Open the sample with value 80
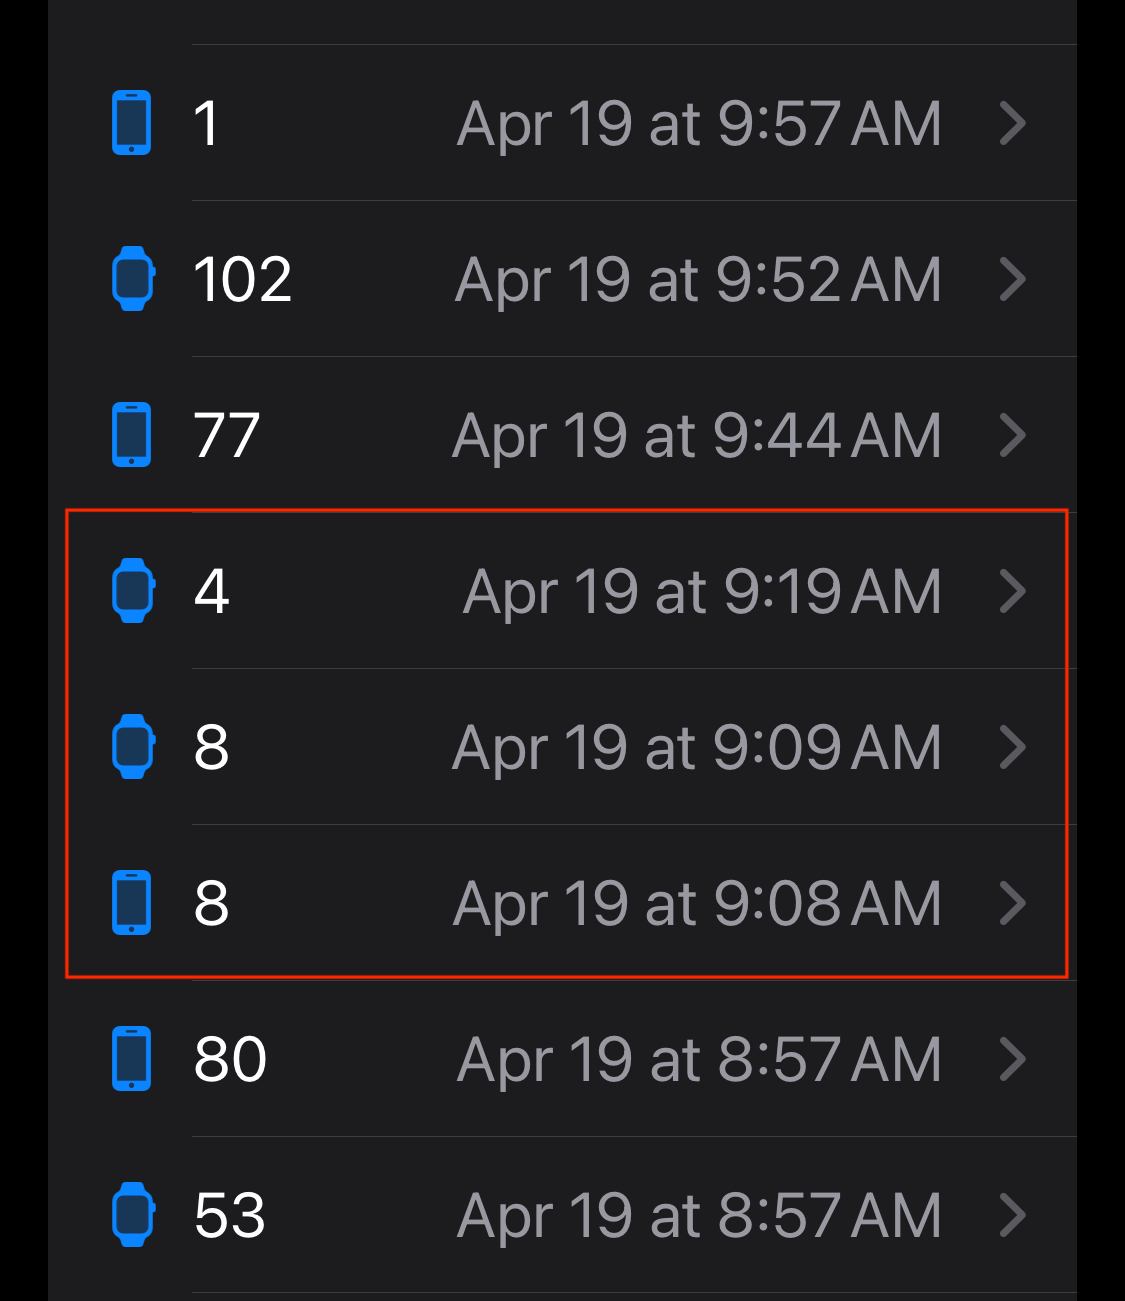Screen dimensions: 1125x1301 (230, 1059)
